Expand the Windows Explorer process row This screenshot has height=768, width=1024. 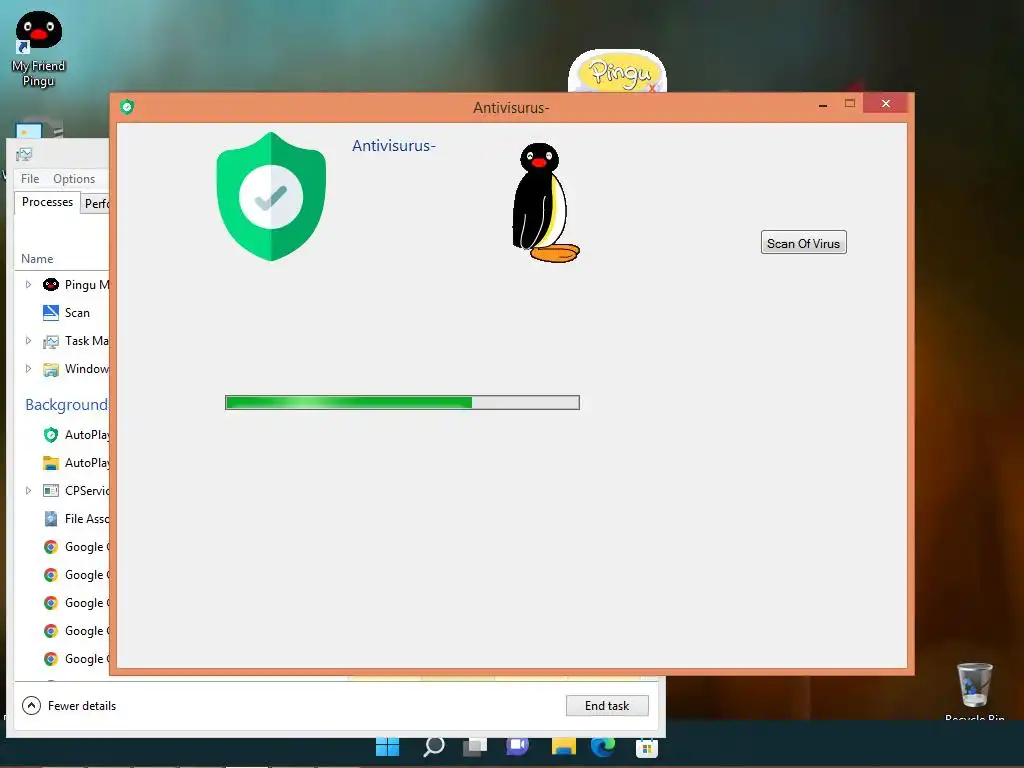28,368
